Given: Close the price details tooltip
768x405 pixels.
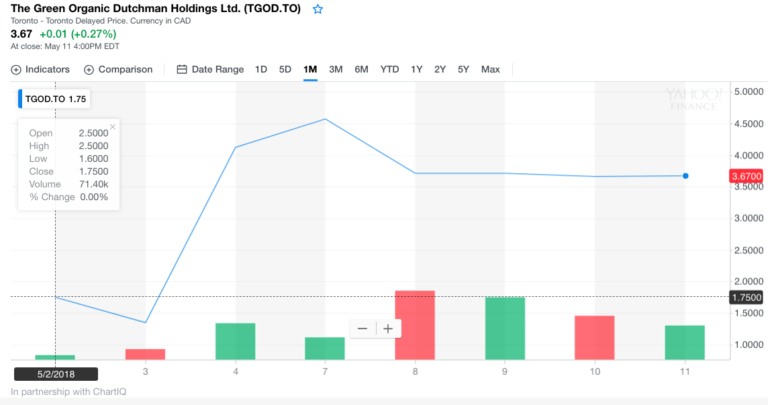Looking at the screenshot, I should 112,127.
